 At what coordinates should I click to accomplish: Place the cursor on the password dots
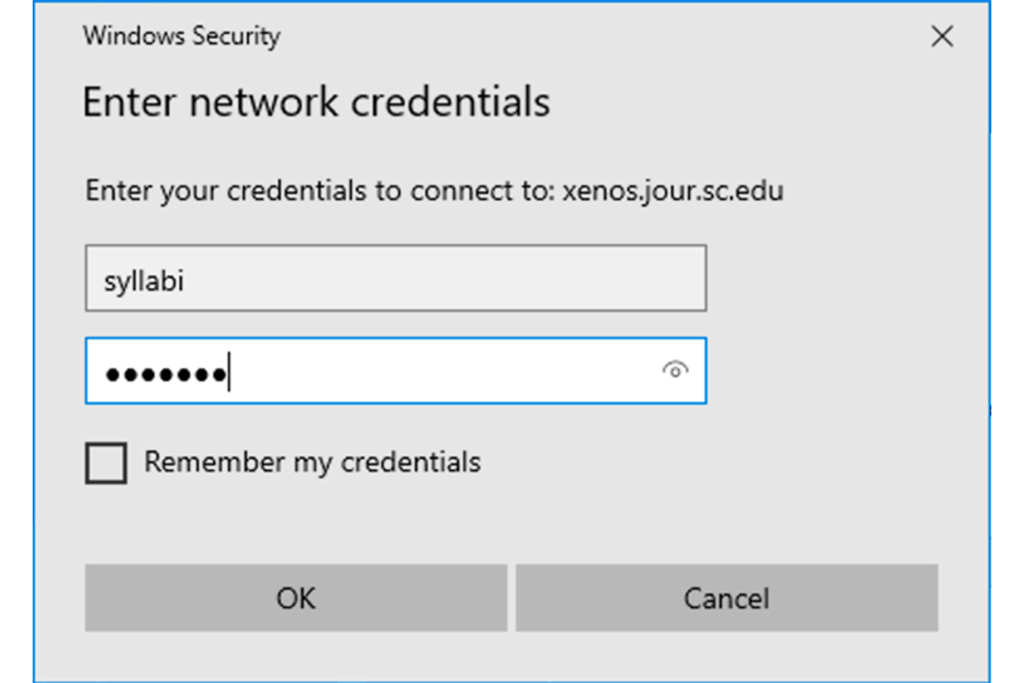pos(166,374)
